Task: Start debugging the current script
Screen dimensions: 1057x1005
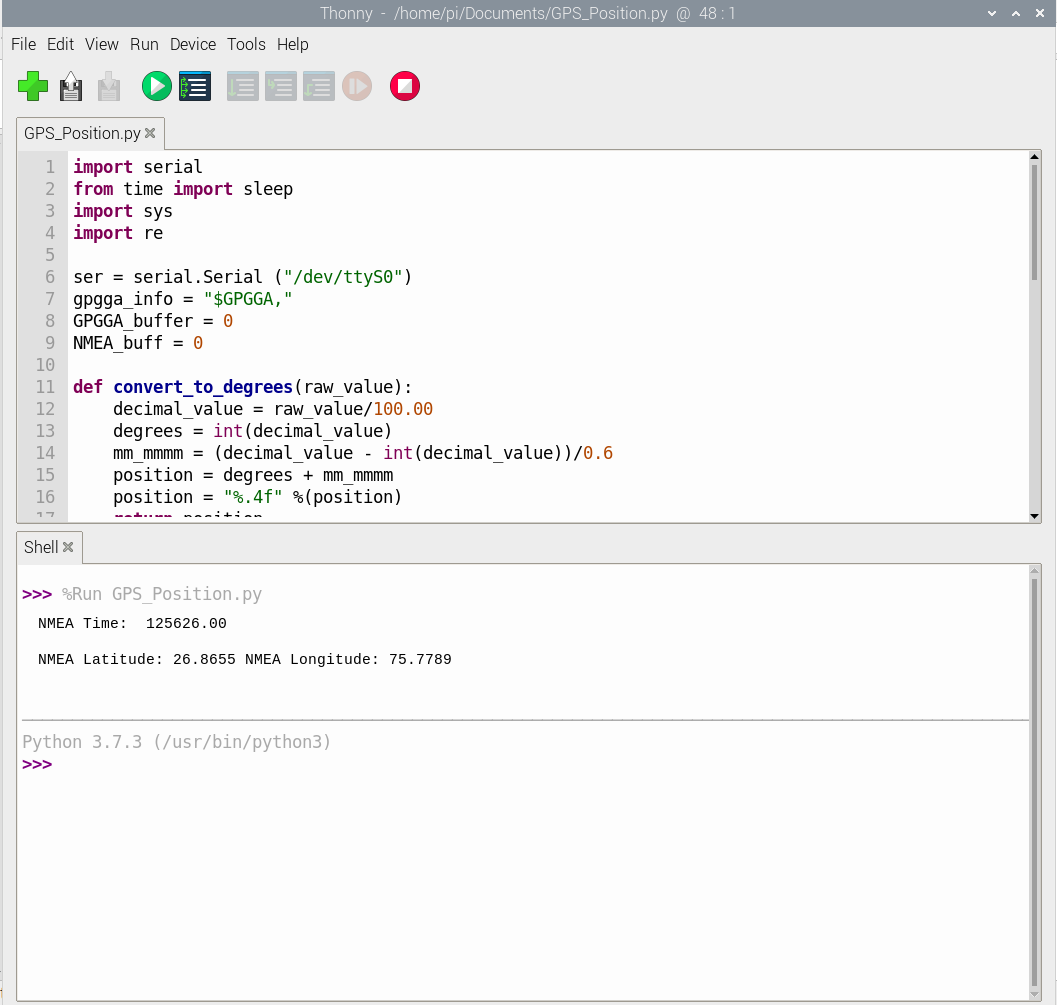Action: click(194, 86)
